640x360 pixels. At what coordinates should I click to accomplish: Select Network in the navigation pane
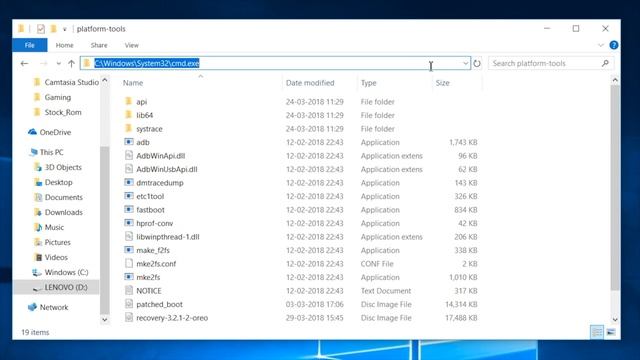point(53,307)
